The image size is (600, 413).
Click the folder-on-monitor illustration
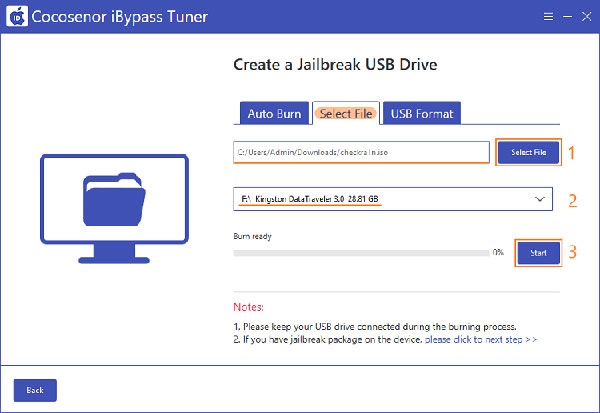(x=114, y=209)
